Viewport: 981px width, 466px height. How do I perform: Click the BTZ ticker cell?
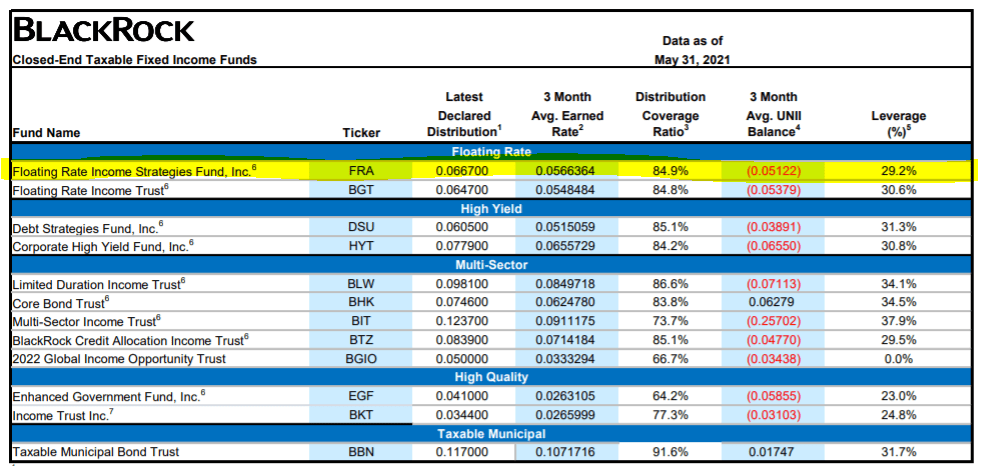360,340
